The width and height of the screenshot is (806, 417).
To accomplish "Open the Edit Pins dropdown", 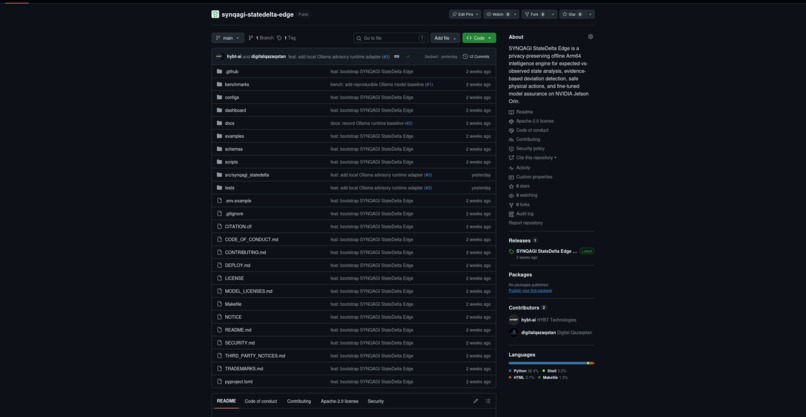I will click(x=465, y=14).
